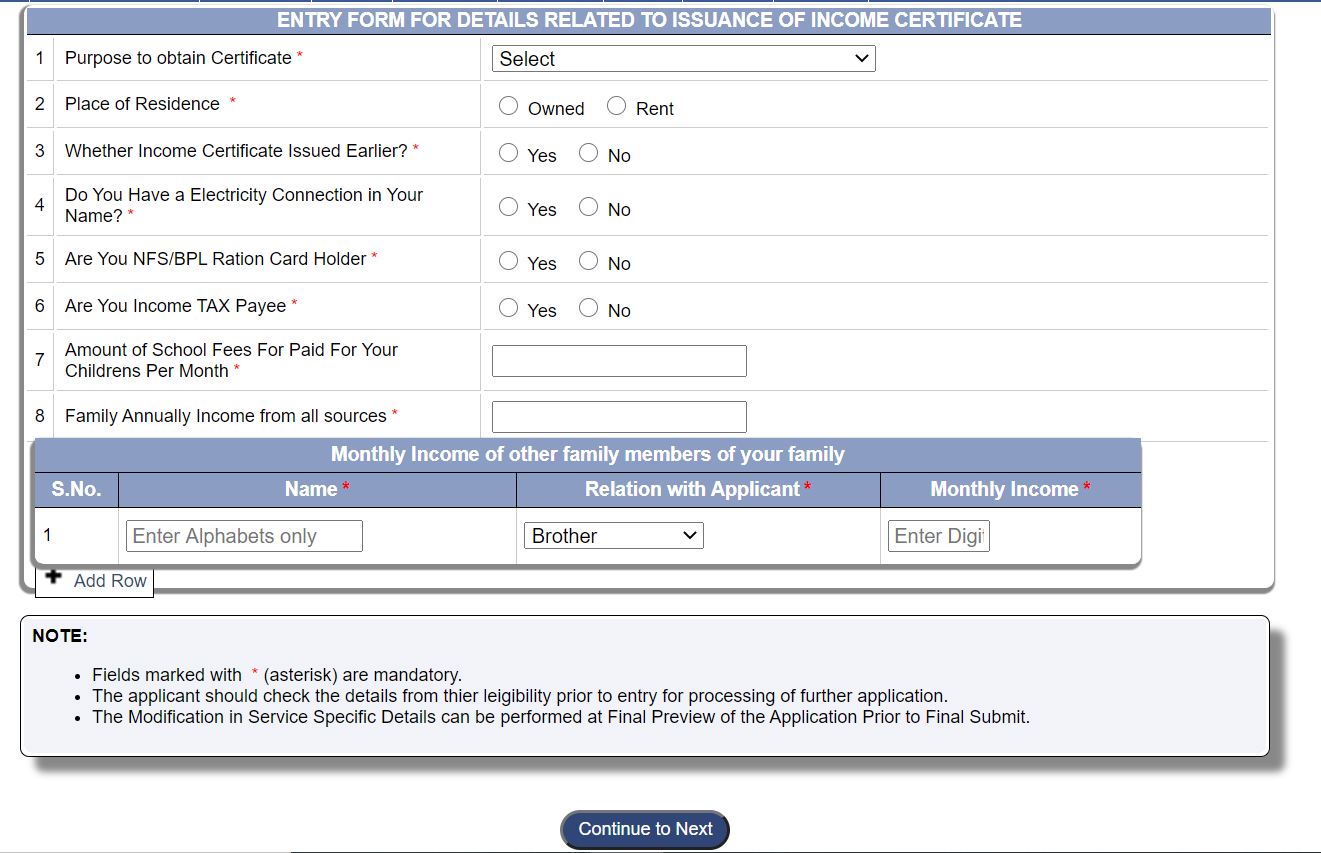Click the Enter Alphabets only name field
Image resolution: width=1321 pixels, height=853 pixels.
(243, 535)
